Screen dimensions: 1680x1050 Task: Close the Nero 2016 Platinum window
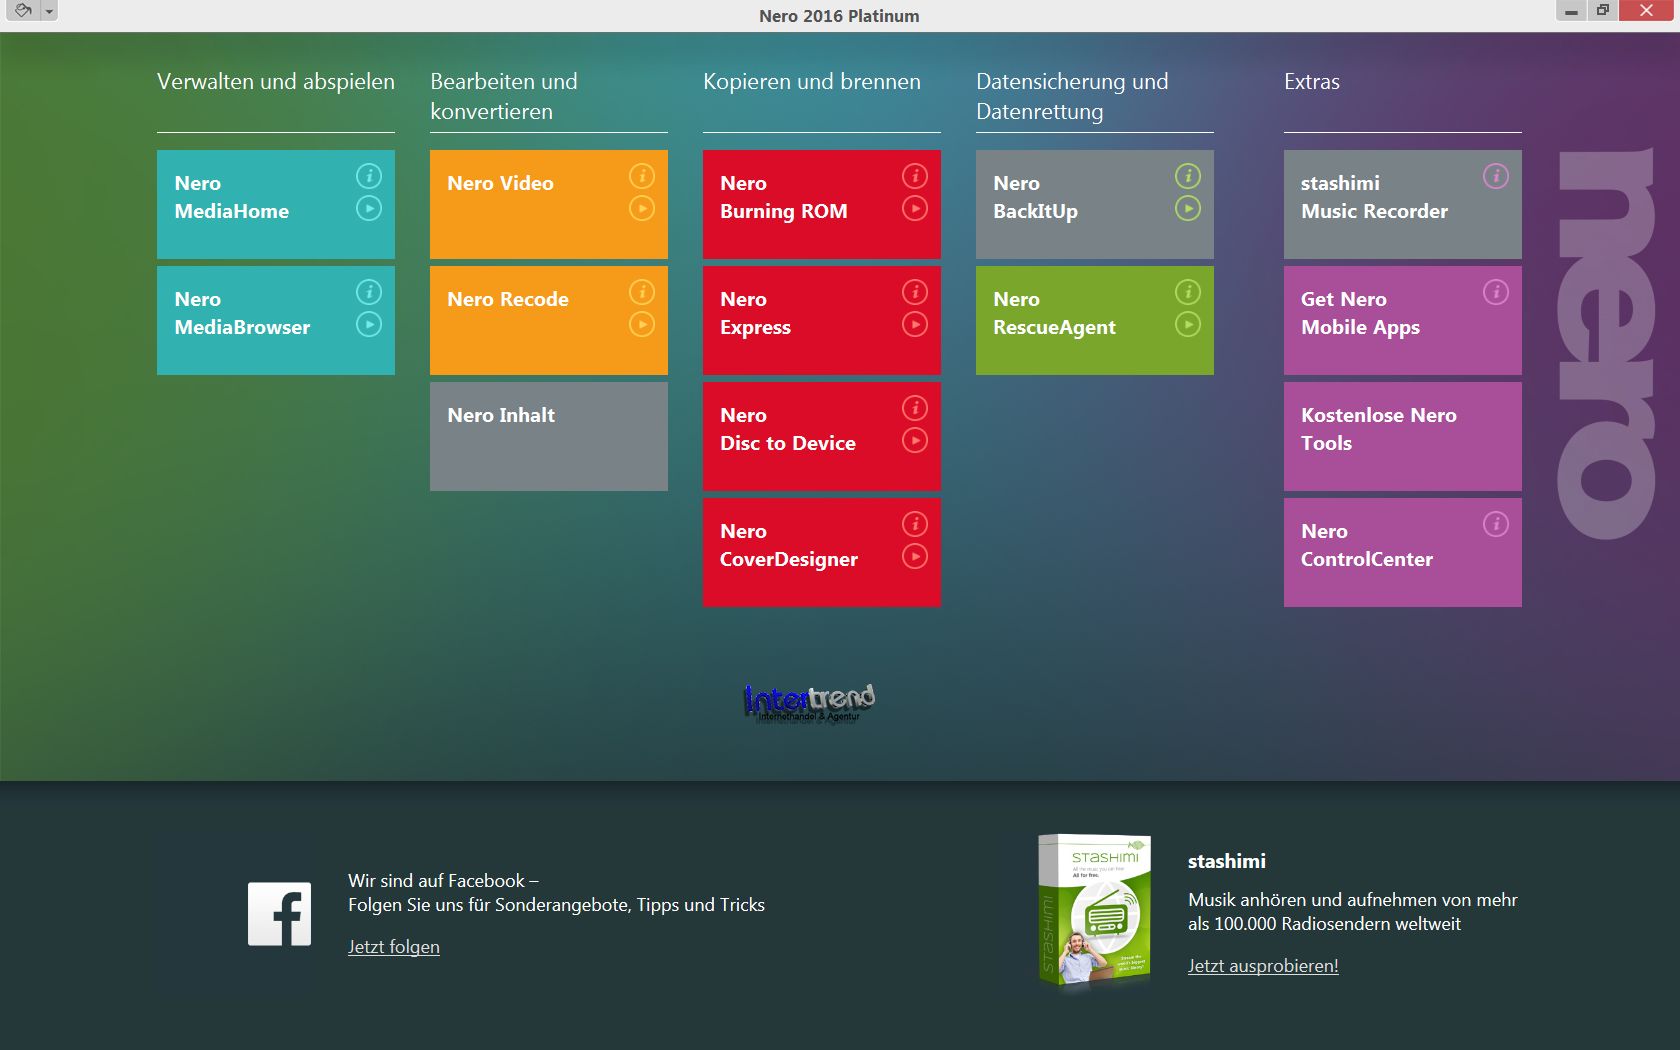(x=1646, y=11)
